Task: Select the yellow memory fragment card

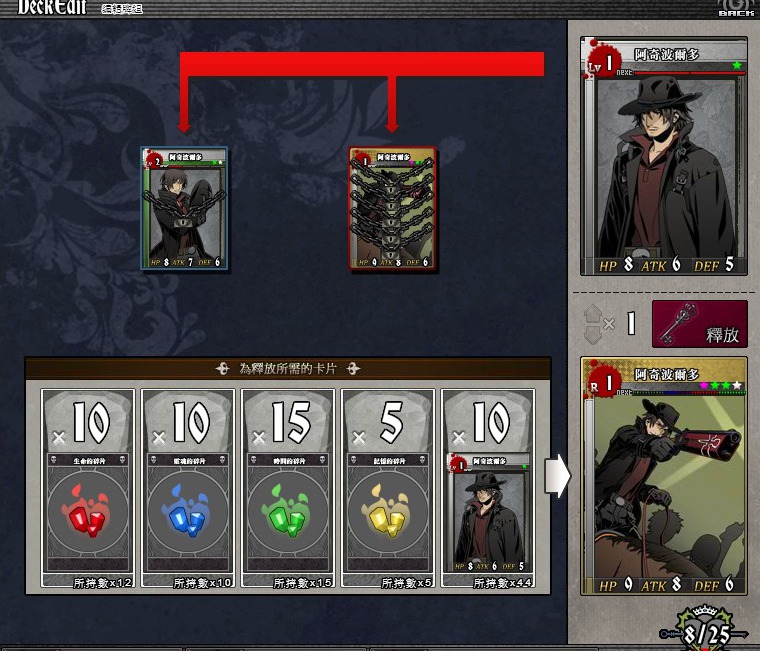Action: coord(388,488)
